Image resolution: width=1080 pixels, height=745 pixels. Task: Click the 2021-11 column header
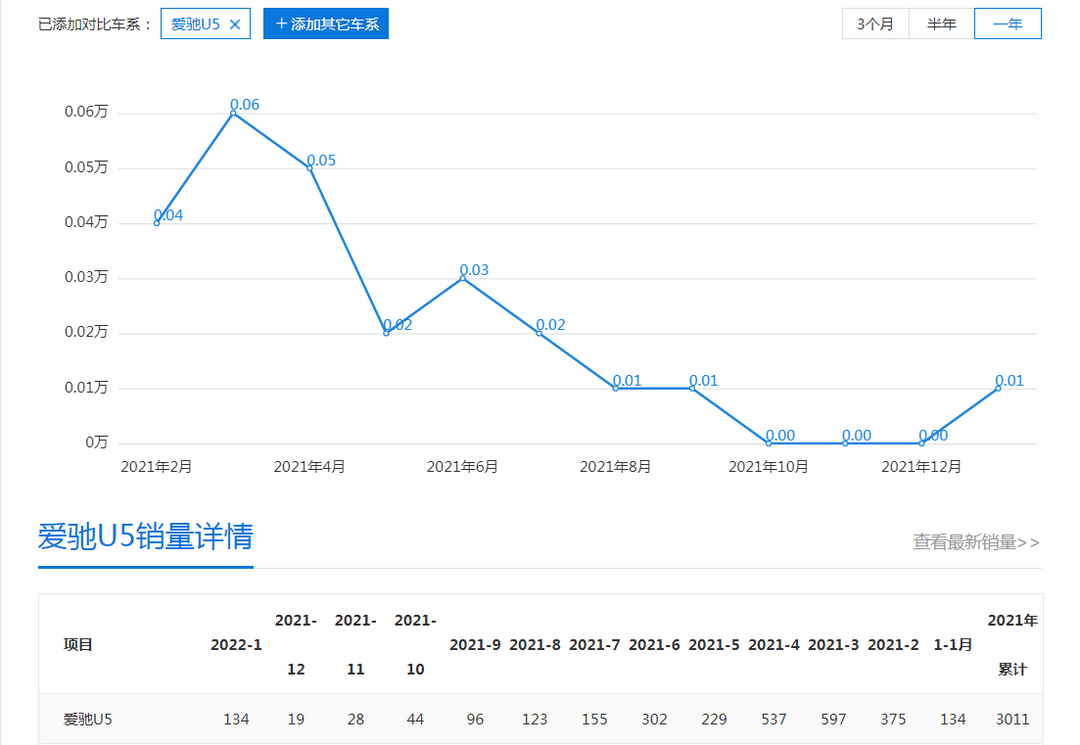355,644
